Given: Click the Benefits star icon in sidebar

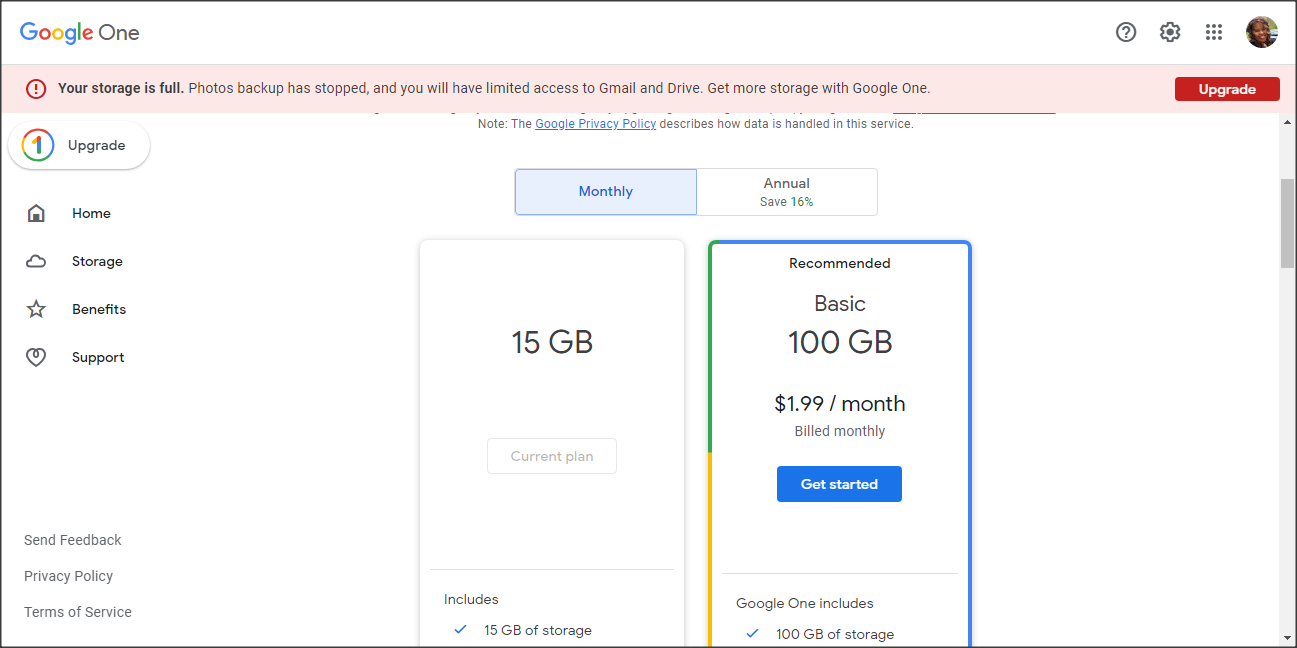Looking at the screenshot, I should (x=36, y=309).
